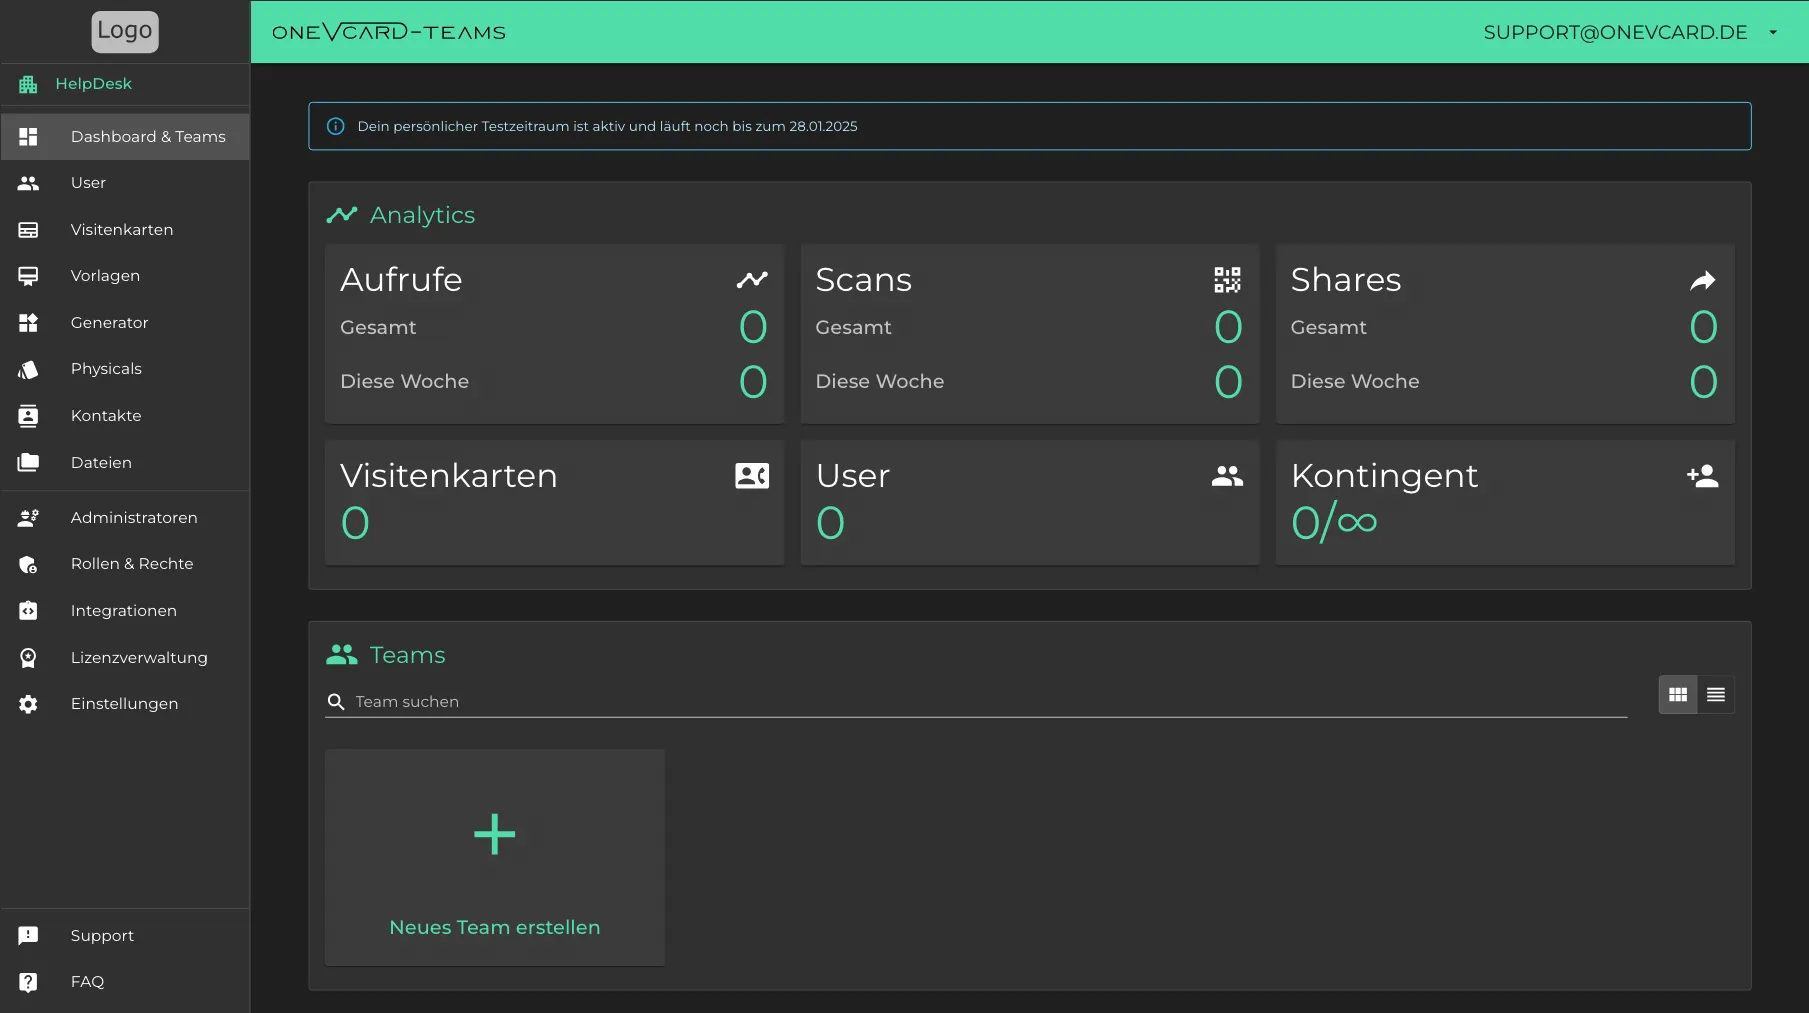Go to User section in sidebar

[x=125, y=183]
